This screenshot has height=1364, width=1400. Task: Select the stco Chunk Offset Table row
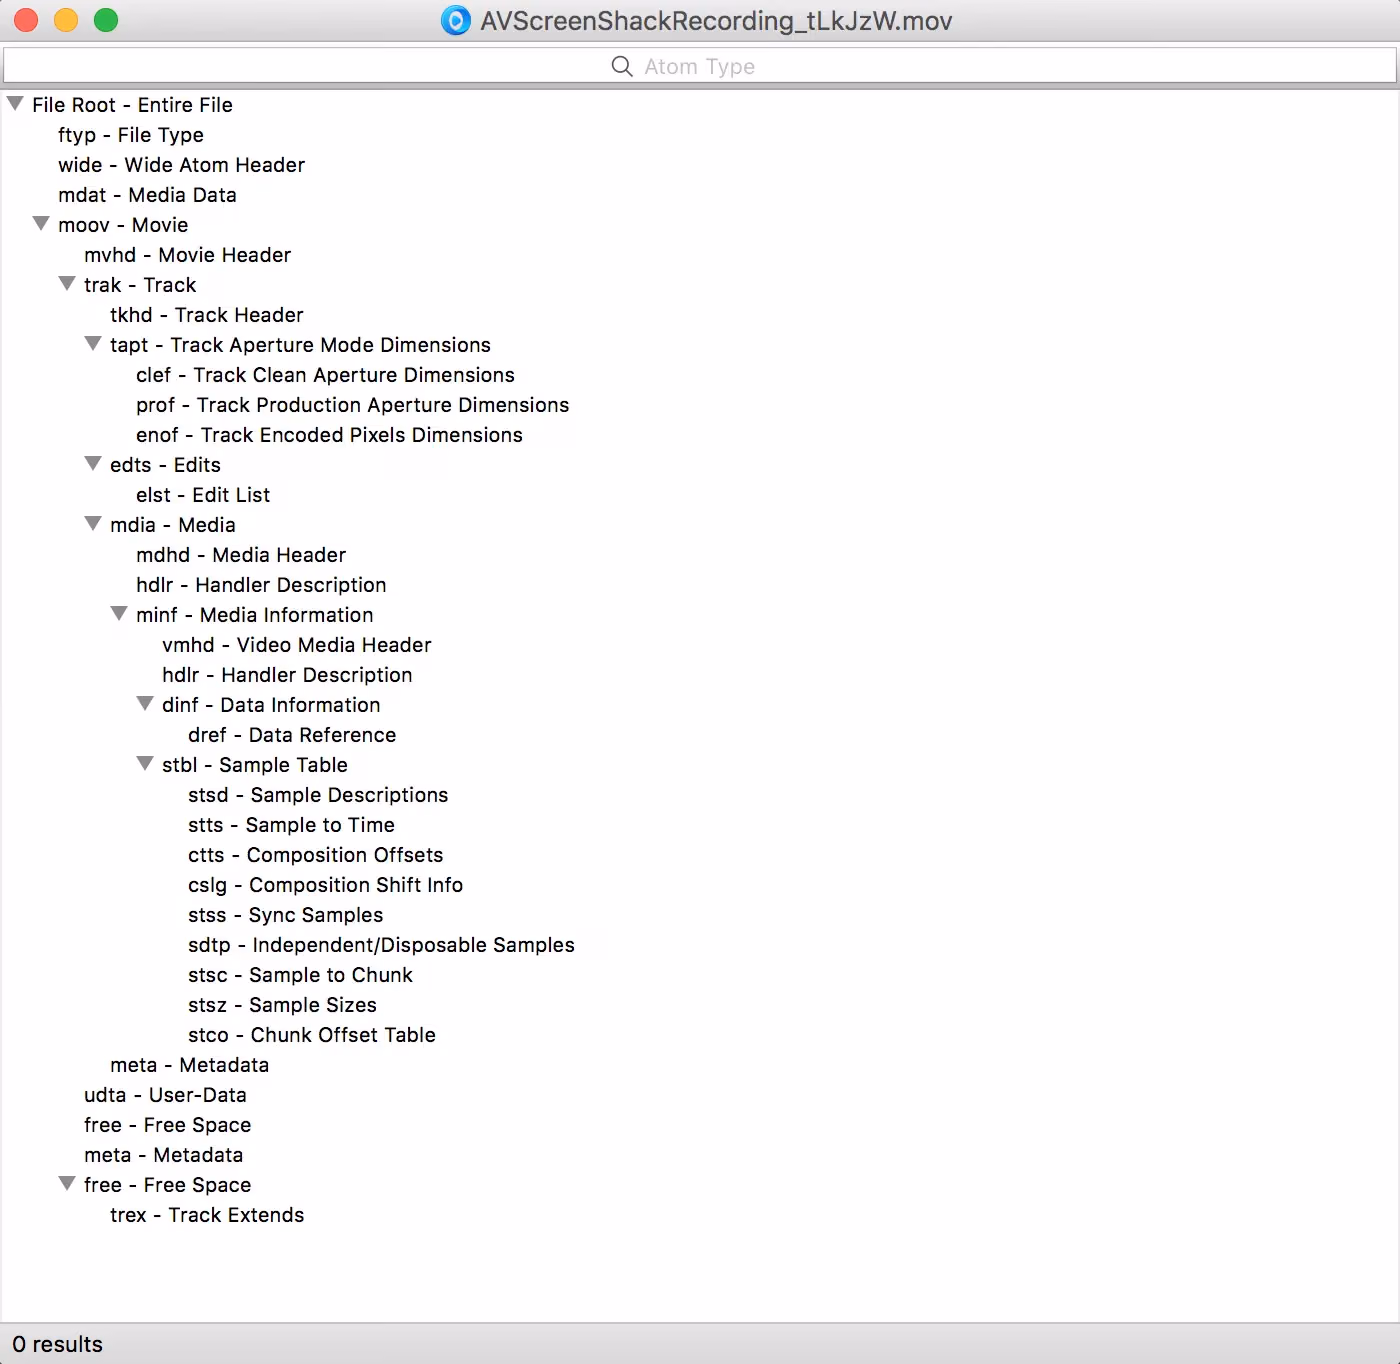tap(311, 1035)
